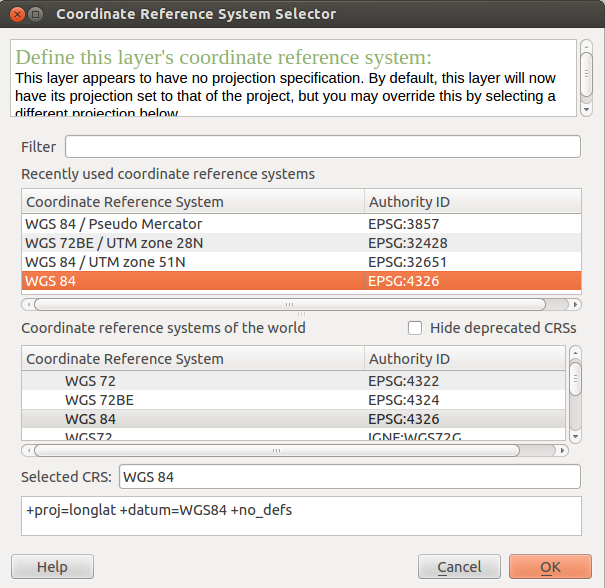Sort world list by Coordinate Reference System header
The width and height of the screenshot is (605, 588).
coord(193,359)
